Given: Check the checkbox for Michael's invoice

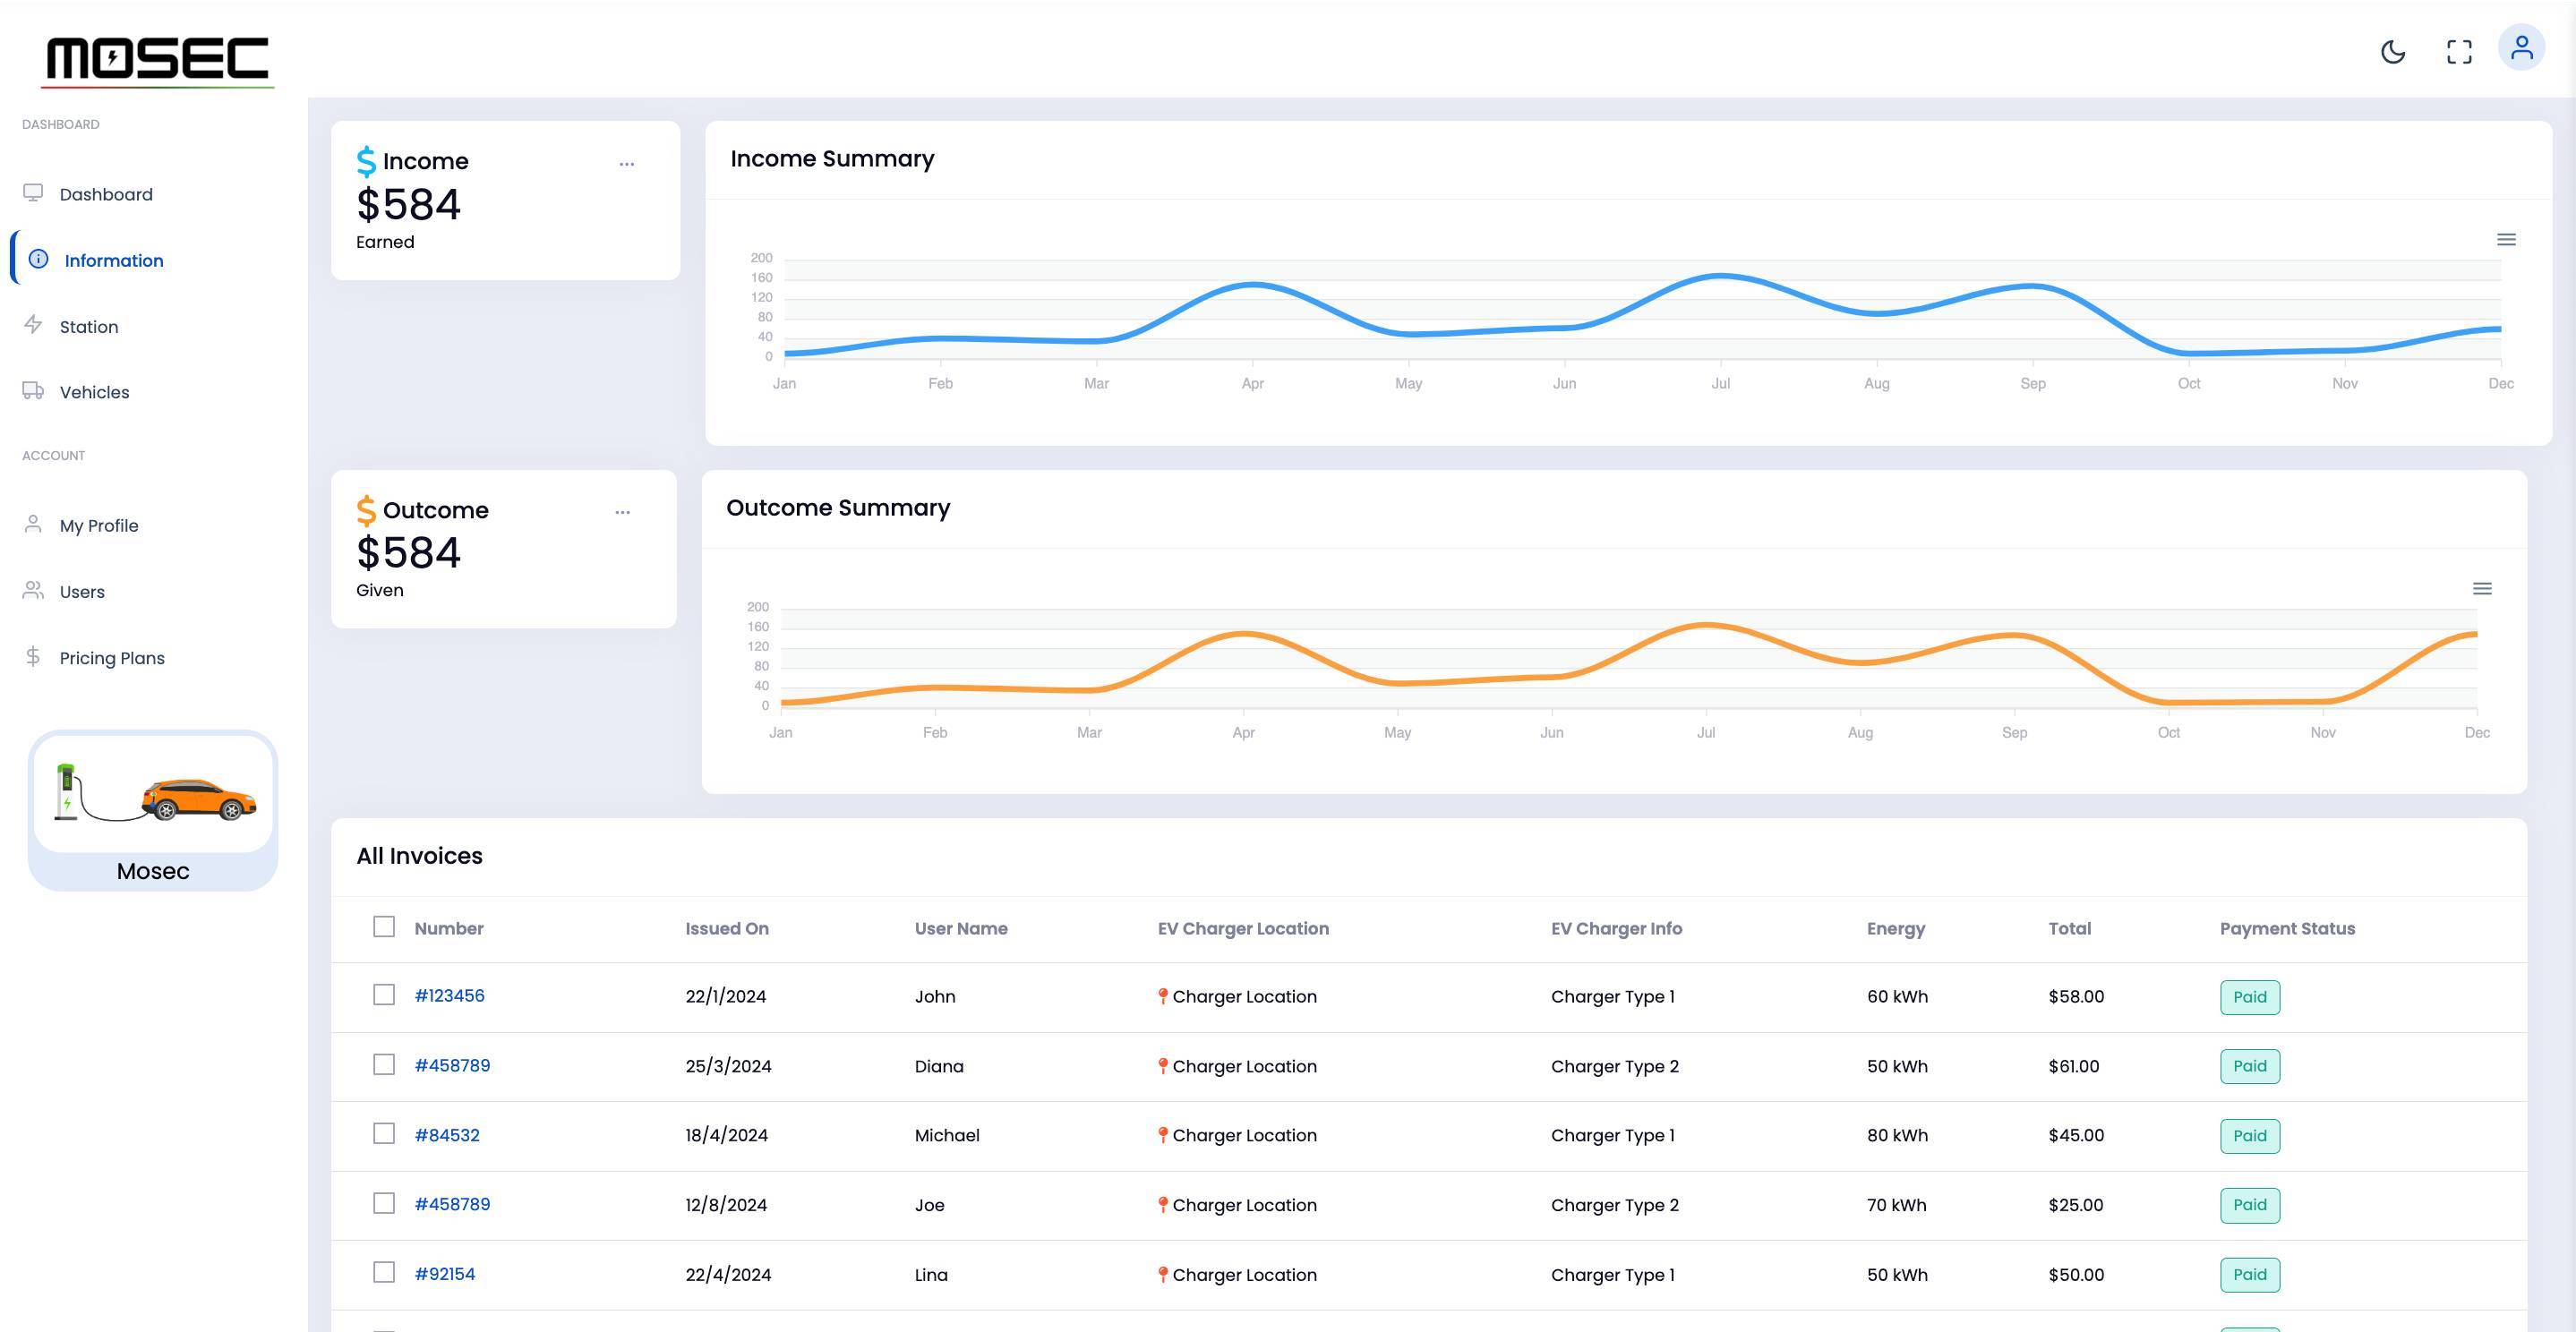Looking at the screenshot, I should pos(384,1134).
